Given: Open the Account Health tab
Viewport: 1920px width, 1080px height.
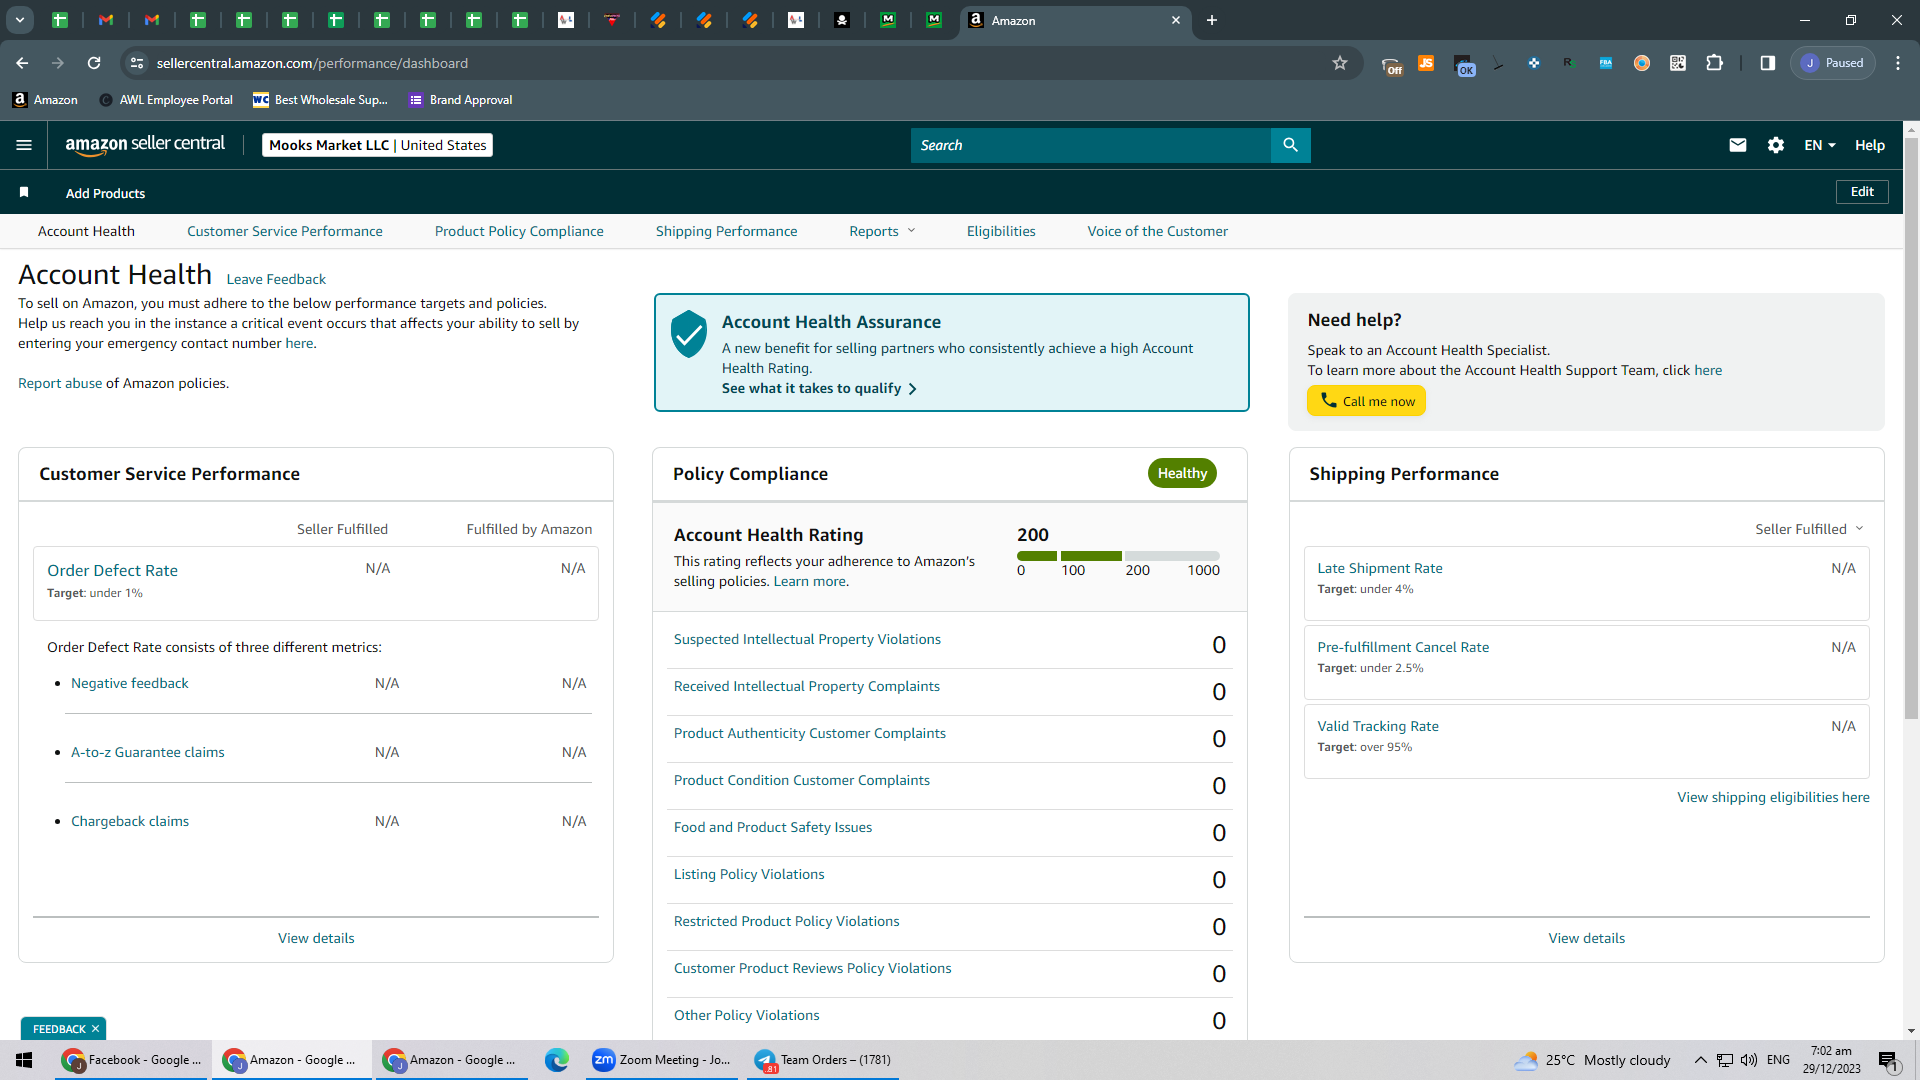Looking at the screenshot, I should 86,231.
